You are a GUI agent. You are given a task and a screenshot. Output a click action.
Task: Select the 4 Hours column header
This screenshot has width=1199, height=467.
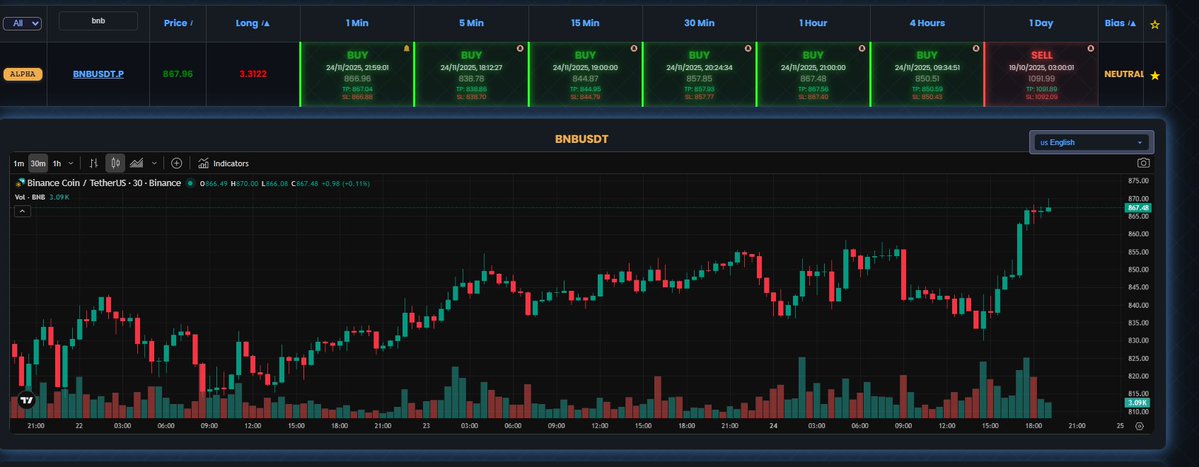(927, 23)
